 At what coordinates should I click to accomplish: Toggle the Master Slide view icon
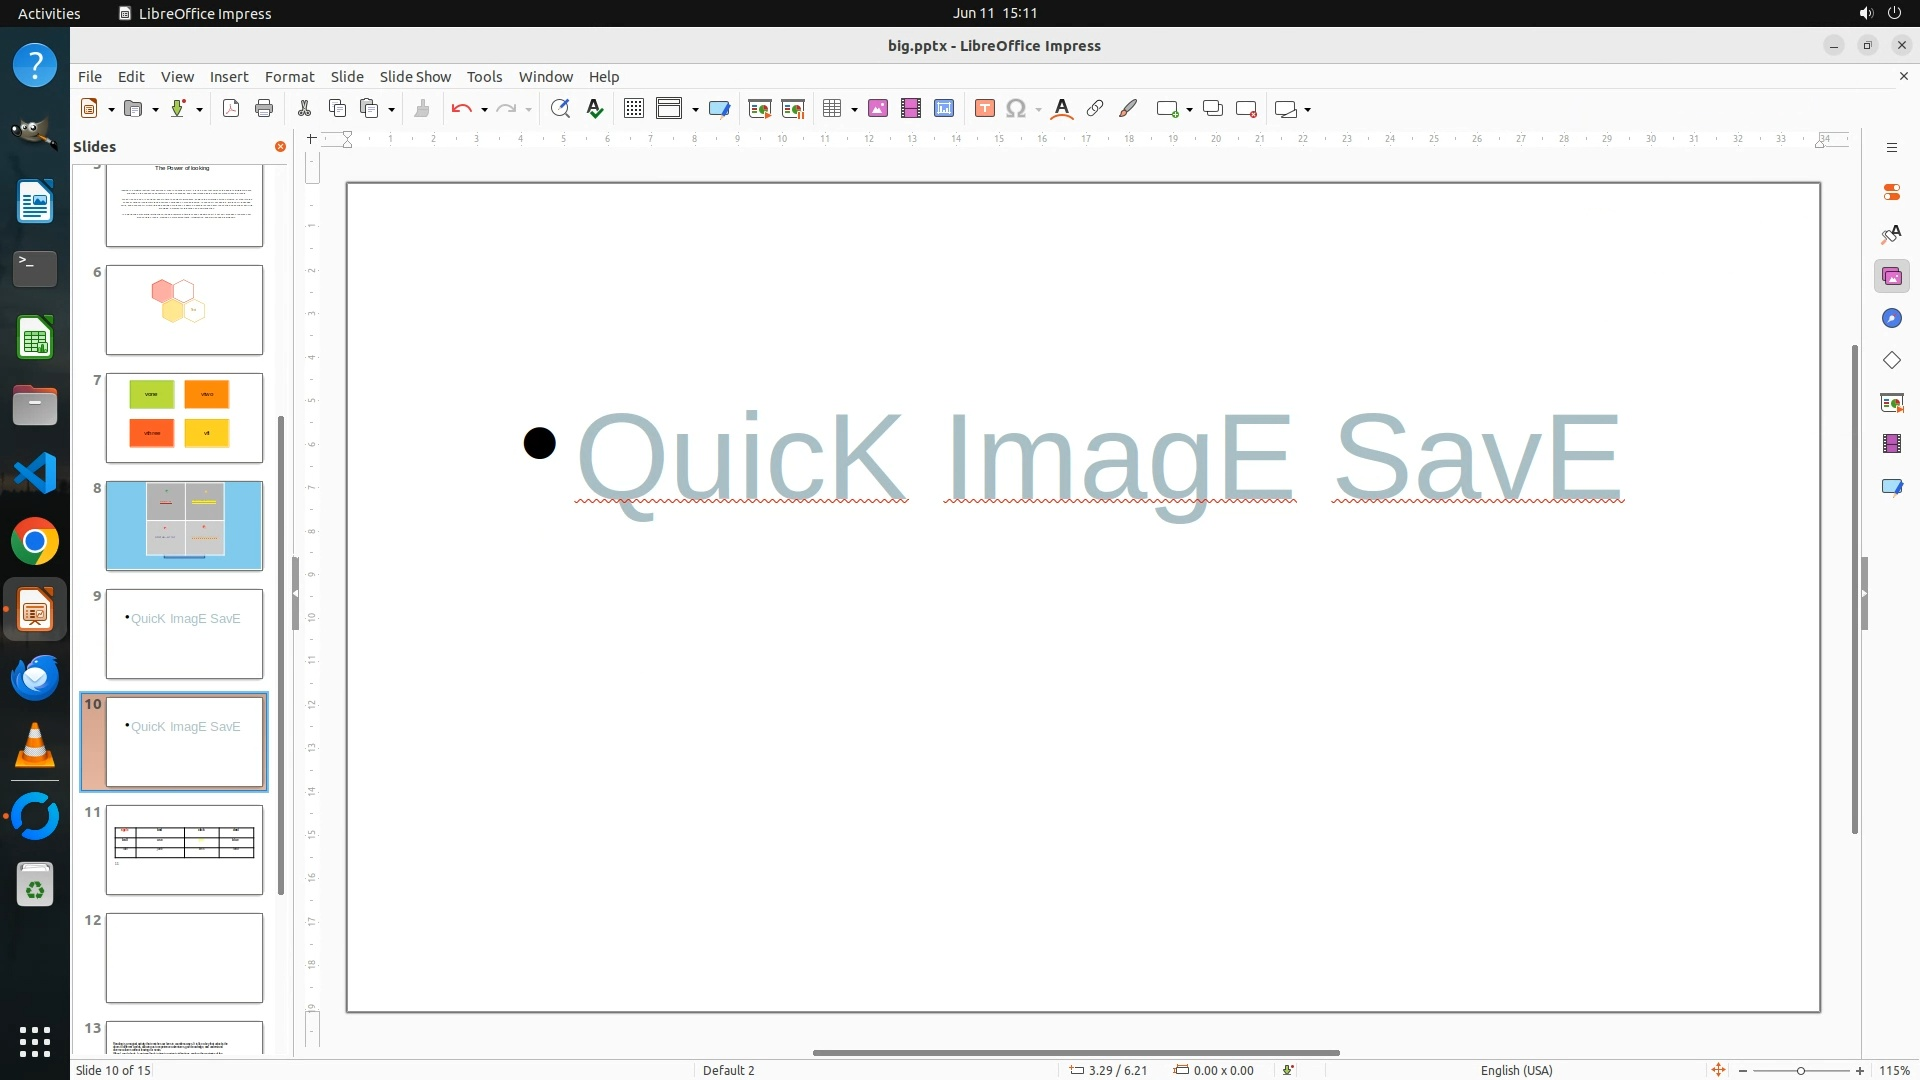pos(719,109)
